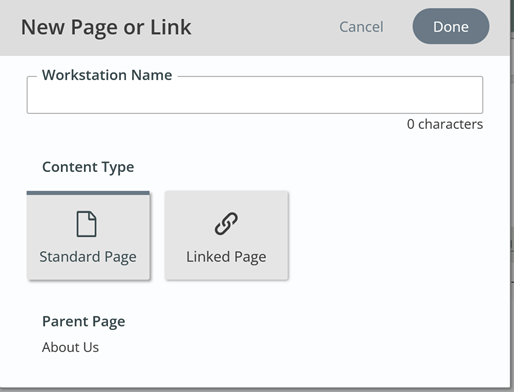Click the selected-card blue indicator bar
514x392 pixels.
click(x=88, y=193)
